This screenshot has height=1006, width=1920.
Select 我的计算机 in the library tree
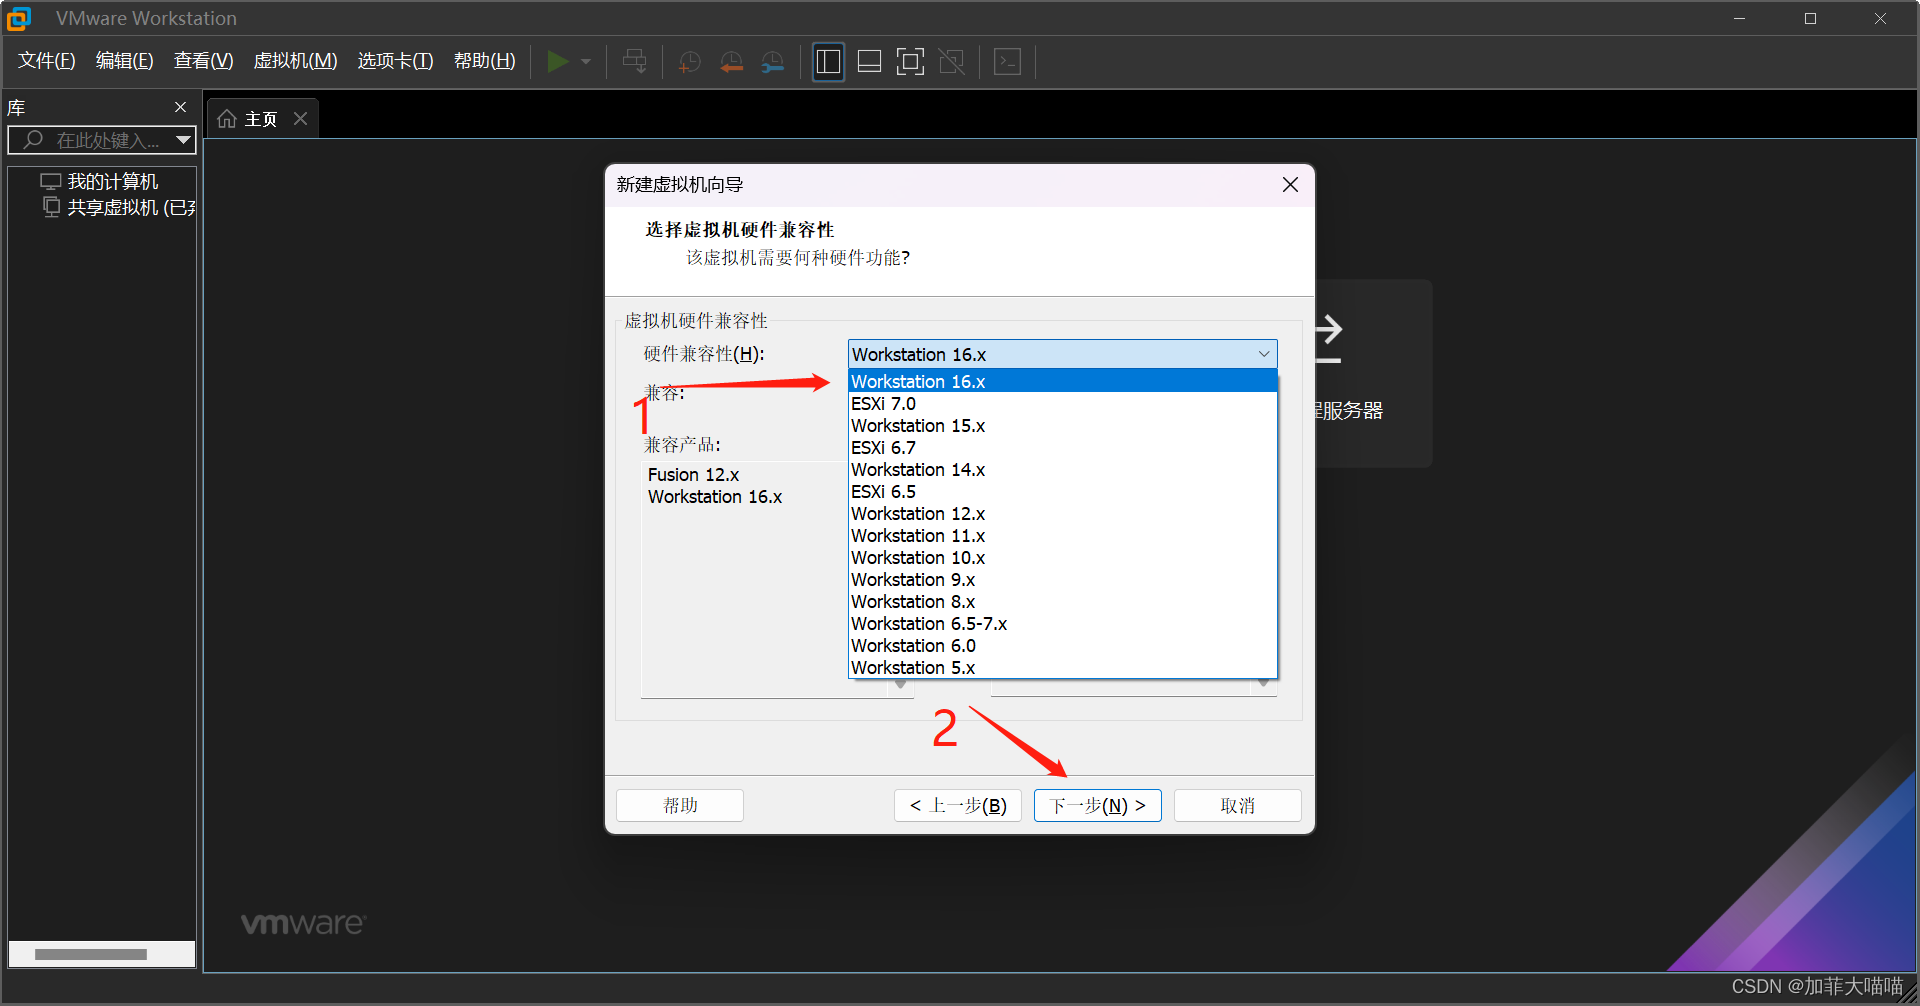(x=112, y=181)
